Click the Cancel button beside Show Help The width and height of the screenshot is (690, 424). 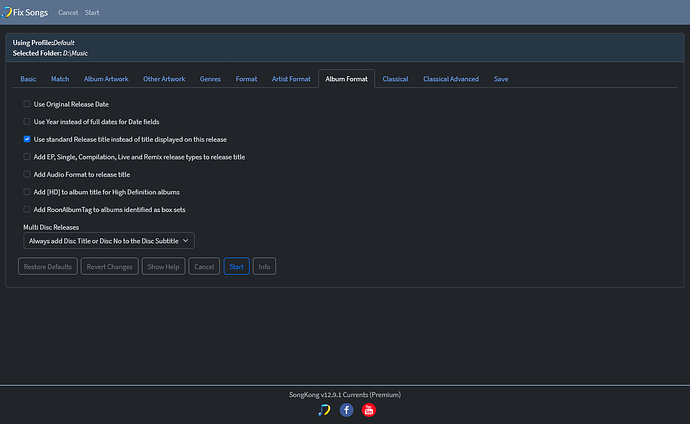(204, 266)
